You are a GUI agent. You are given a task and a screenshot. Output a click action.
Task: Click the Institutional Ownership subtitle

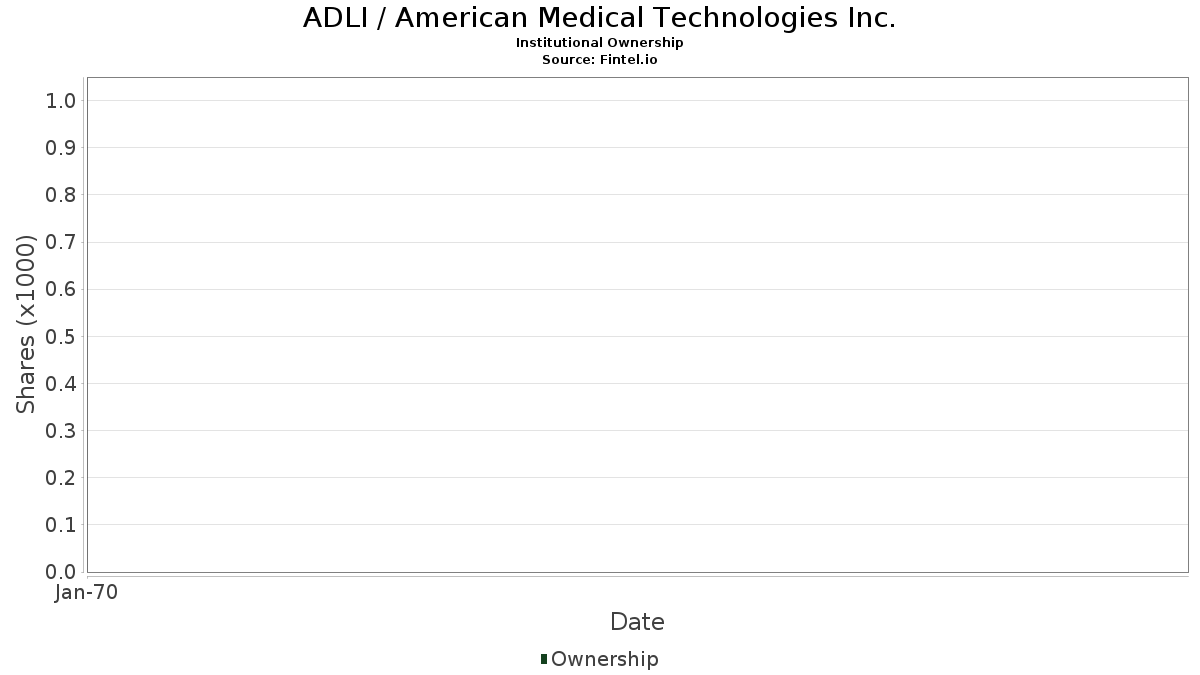(599, 43)
